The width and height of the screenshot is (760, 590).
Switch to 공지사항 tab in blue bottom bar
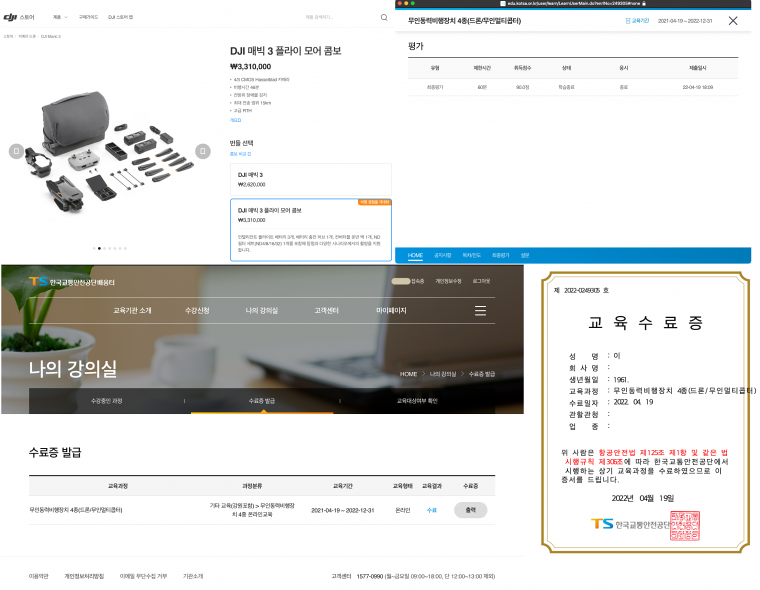click(442, 255)
